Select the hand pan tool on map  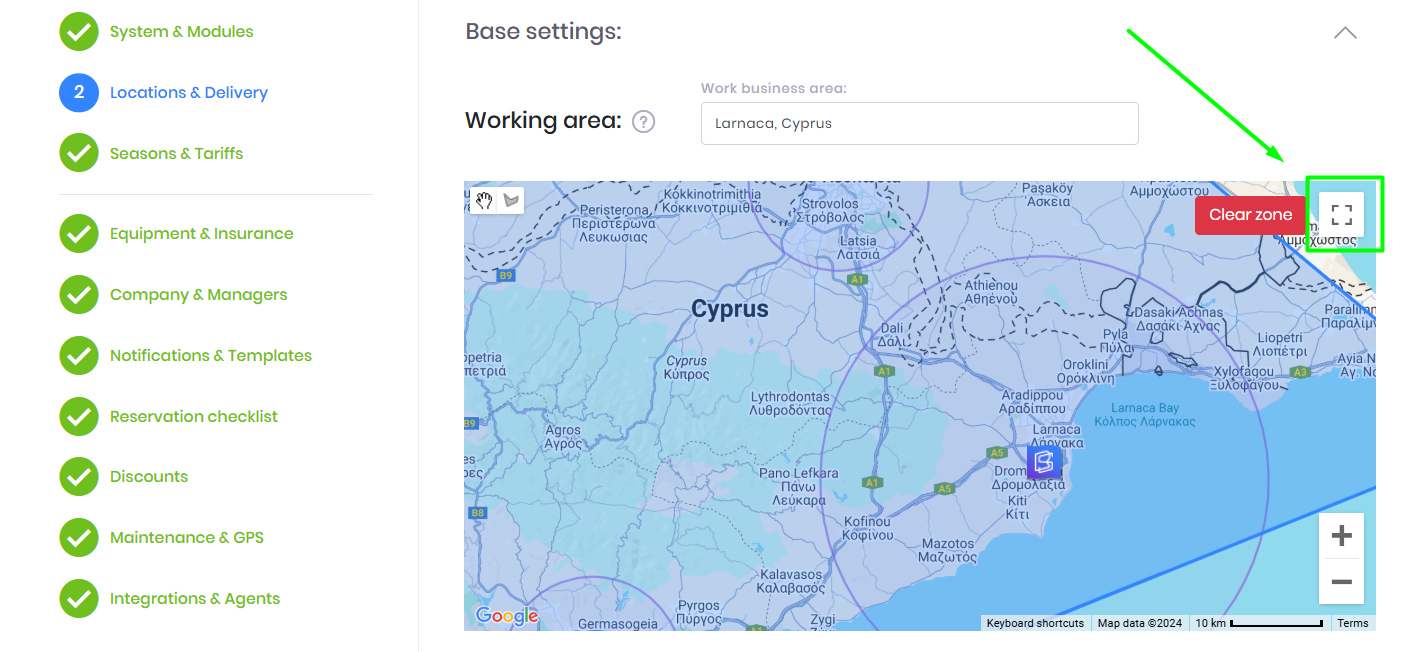click(x=484, y=200)
